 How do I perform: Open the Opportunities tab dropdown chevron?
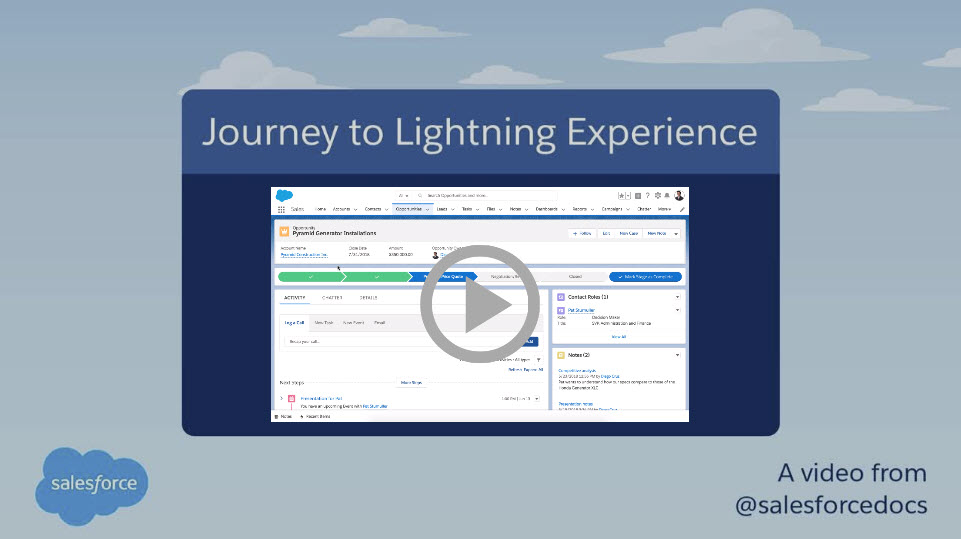point(427,210)
